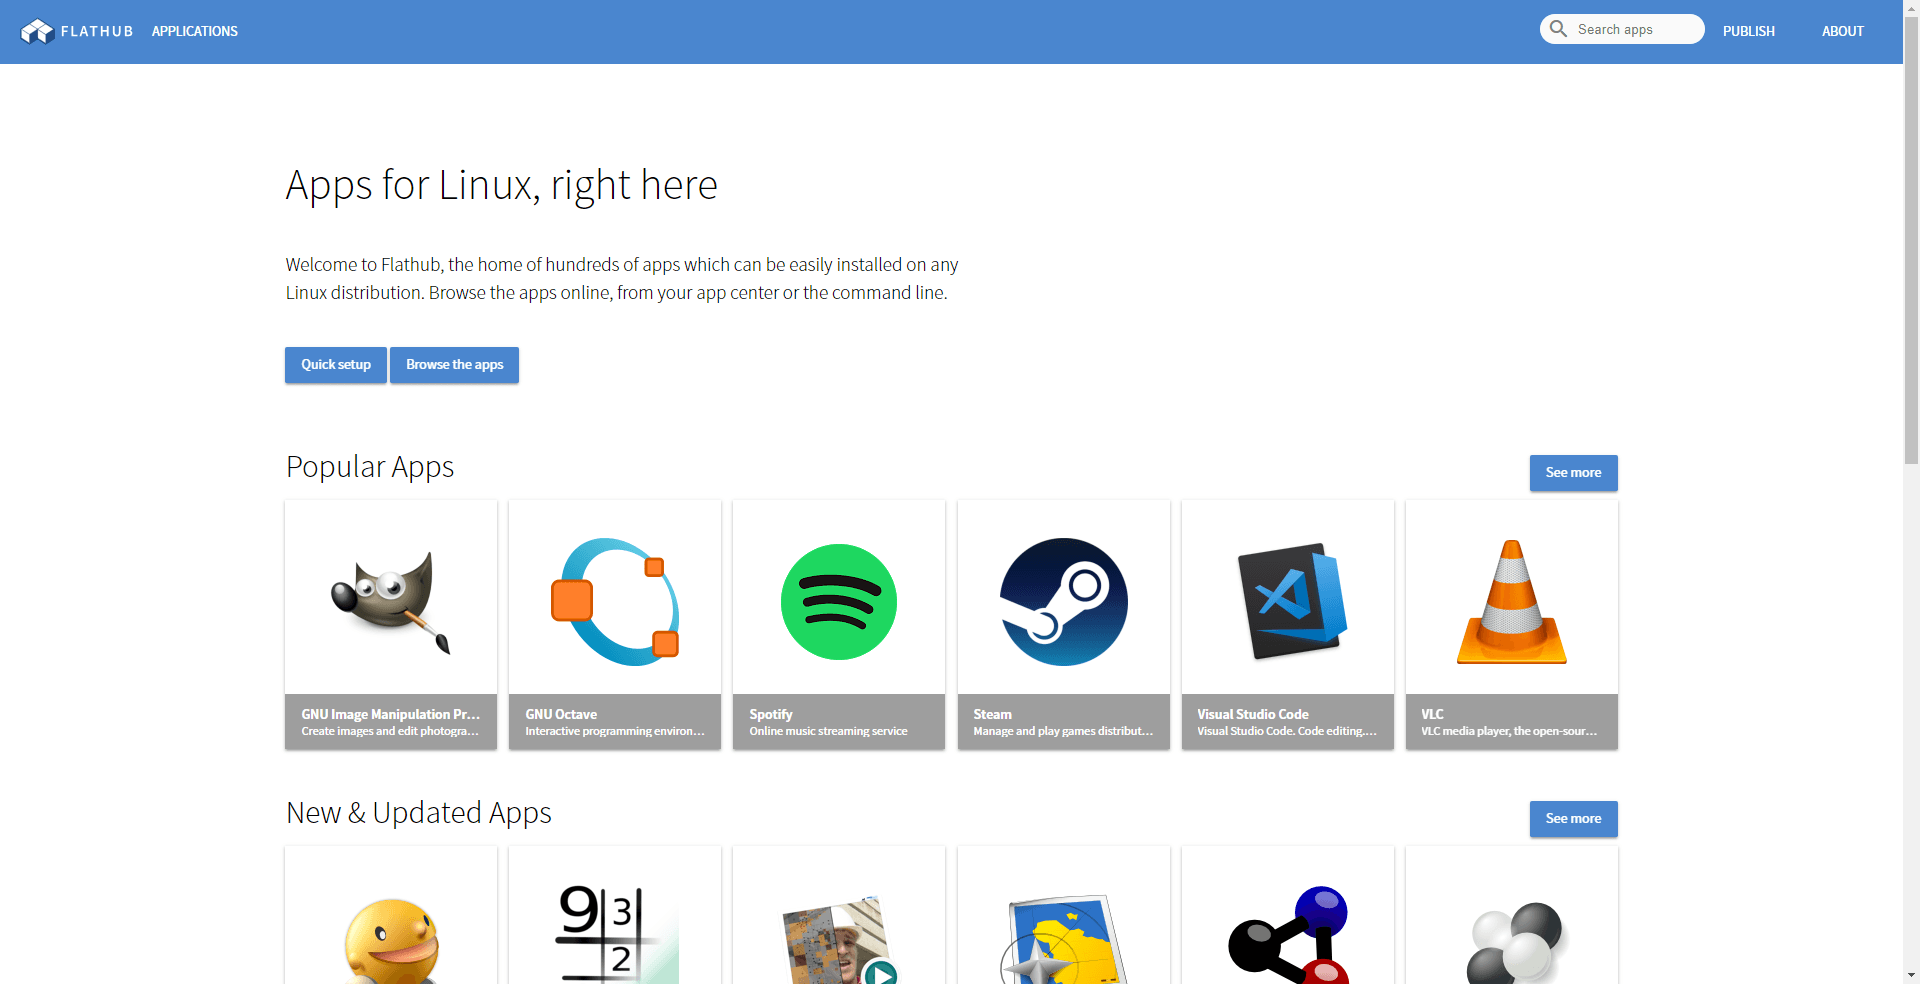Click the VLC caption

click(1512, 722)
